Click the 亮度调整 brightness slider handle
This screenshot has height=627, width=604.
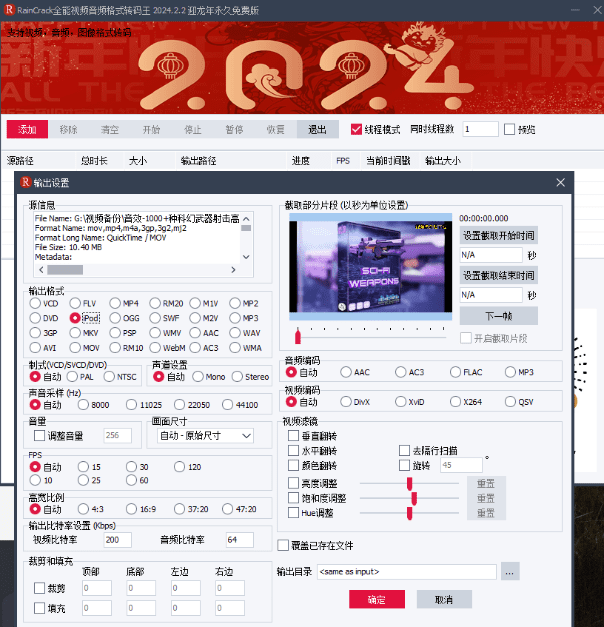point(410,483)
